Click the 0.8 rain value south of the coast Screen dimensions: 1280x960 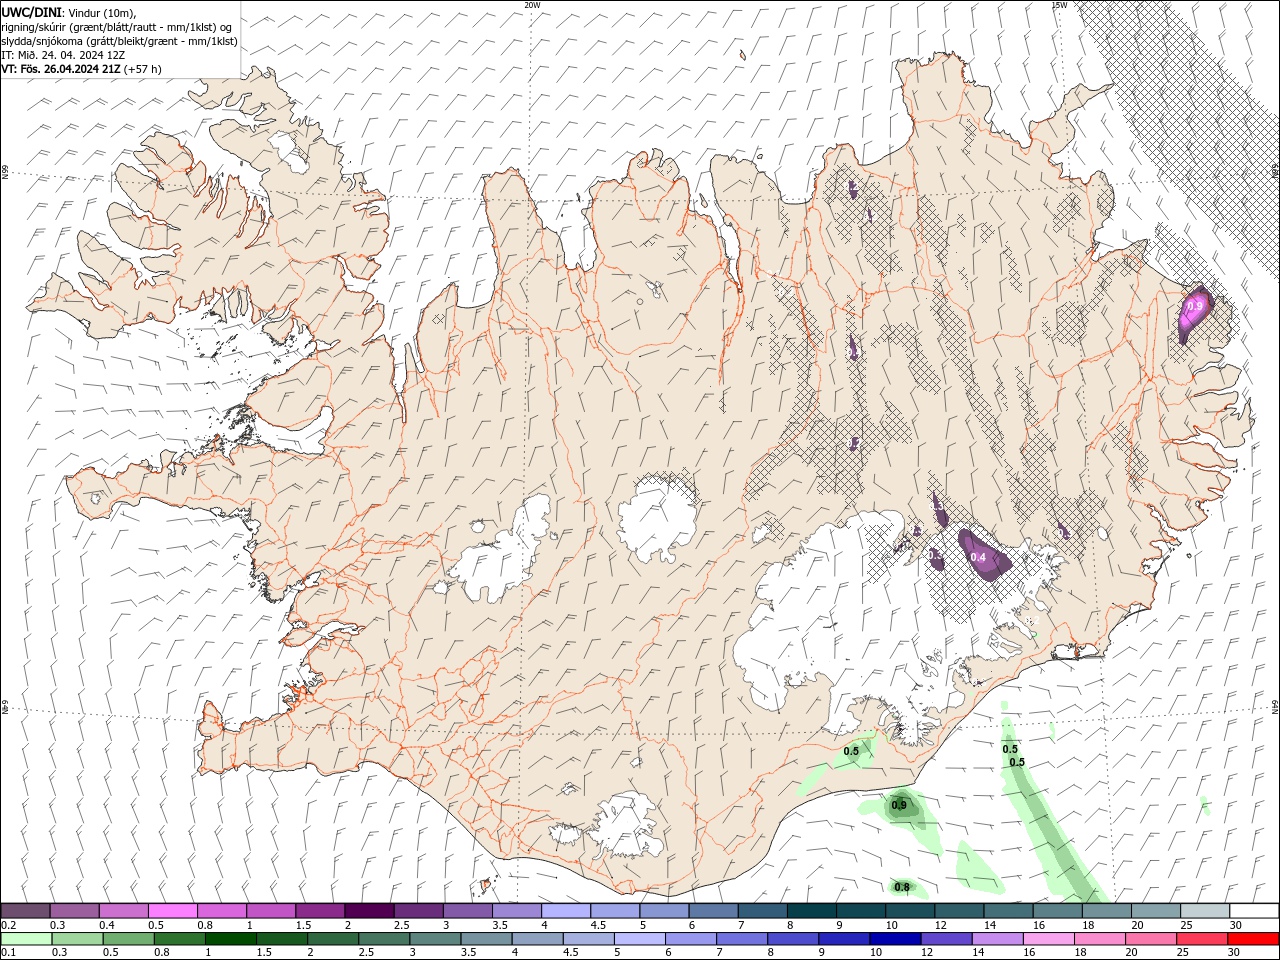click(x=902, y=887)
